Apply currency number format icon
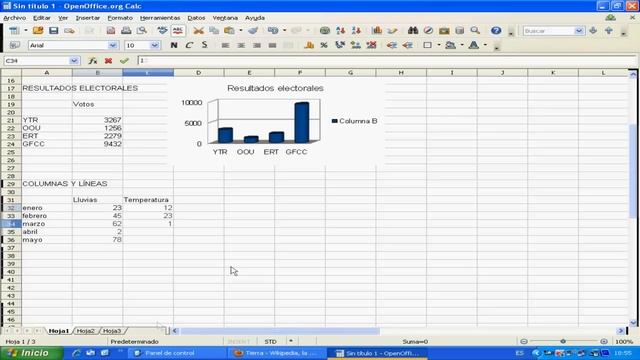640x360 pixels. coord(309,45)
